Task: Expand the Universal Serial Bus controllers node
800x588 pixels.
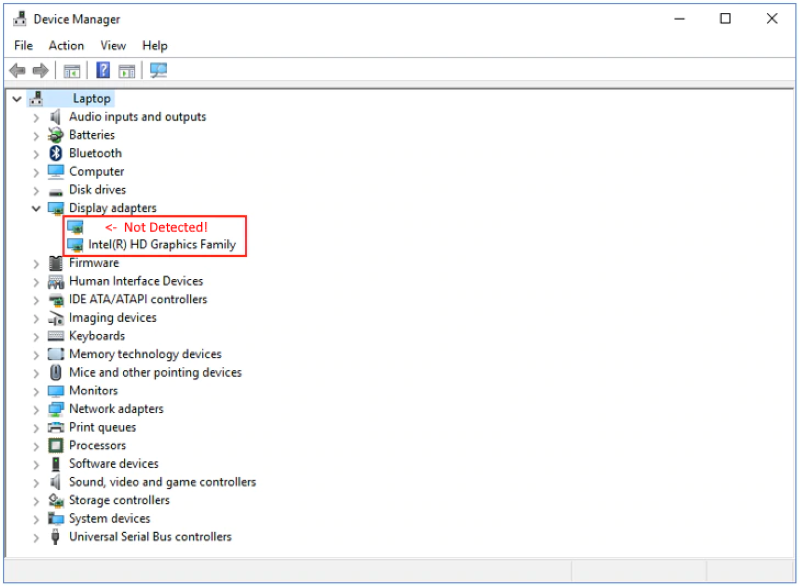Action: point(37,537)
